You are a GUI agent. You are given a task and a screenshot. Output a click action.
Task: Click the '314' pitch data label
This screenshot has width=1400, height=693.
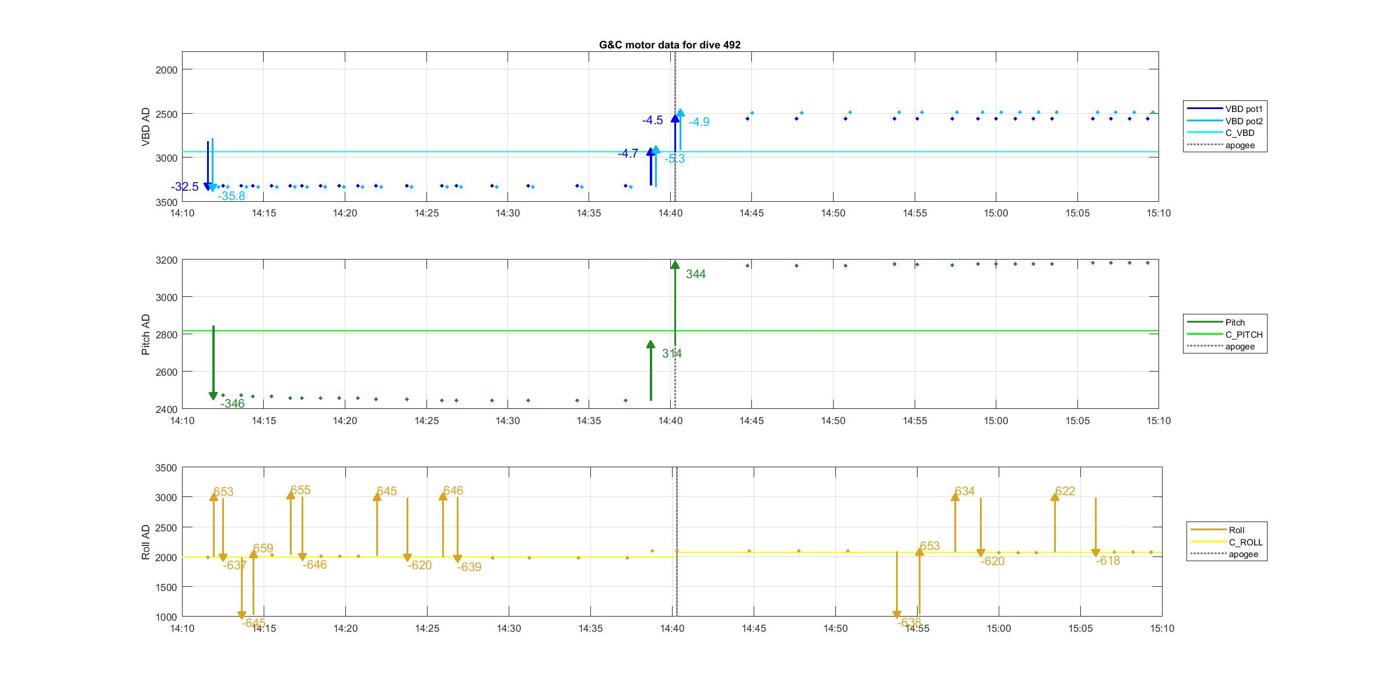pos(672,353)
